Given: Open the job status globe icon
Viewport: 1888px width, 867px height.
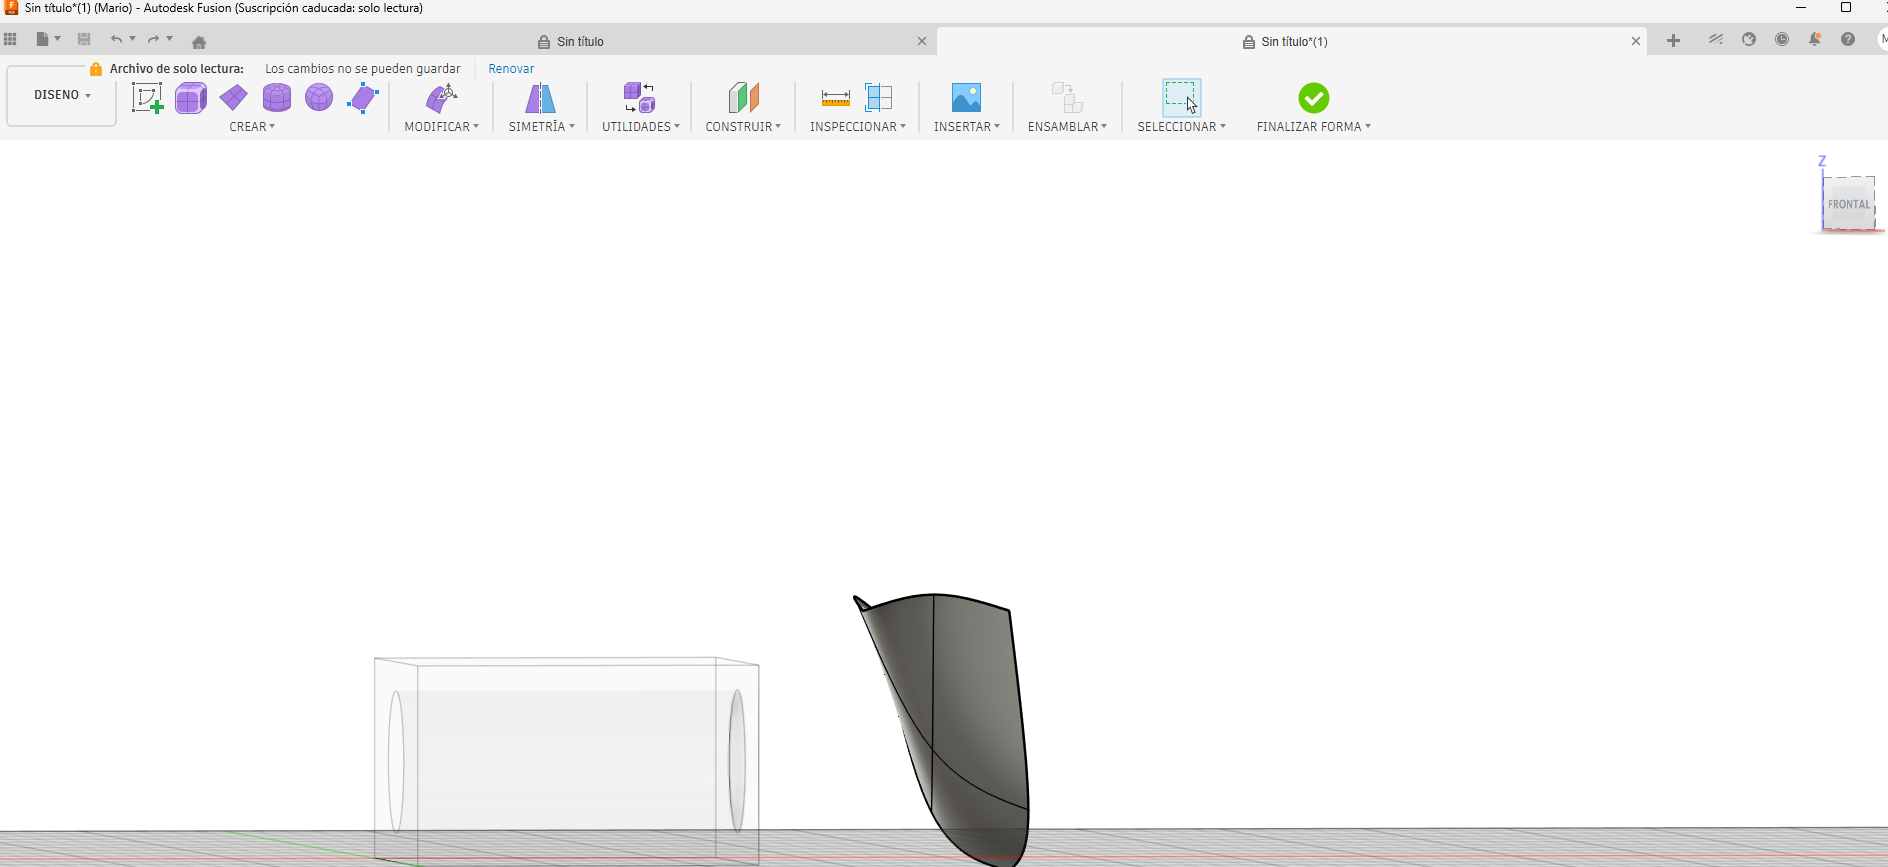Looking at the screenshot, I should [1749, 40].
